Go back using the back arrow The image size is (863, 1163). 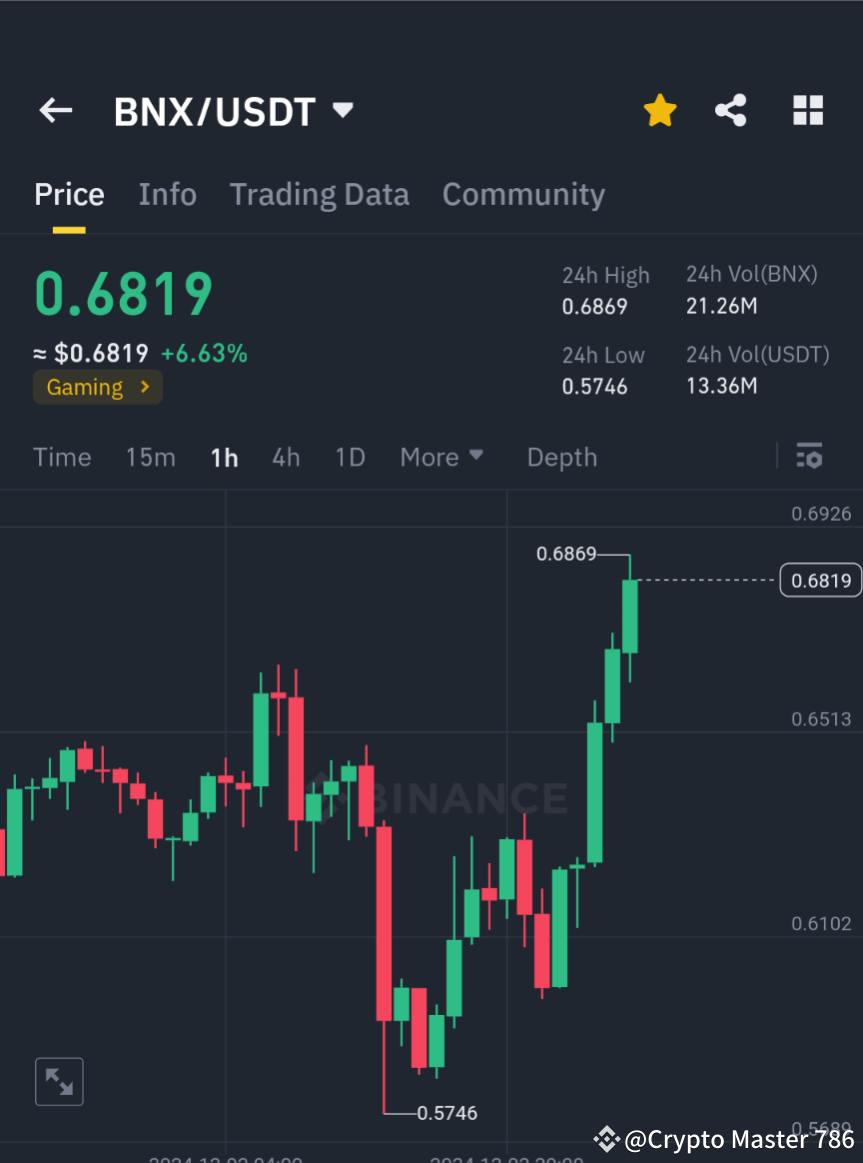[55, 110]
